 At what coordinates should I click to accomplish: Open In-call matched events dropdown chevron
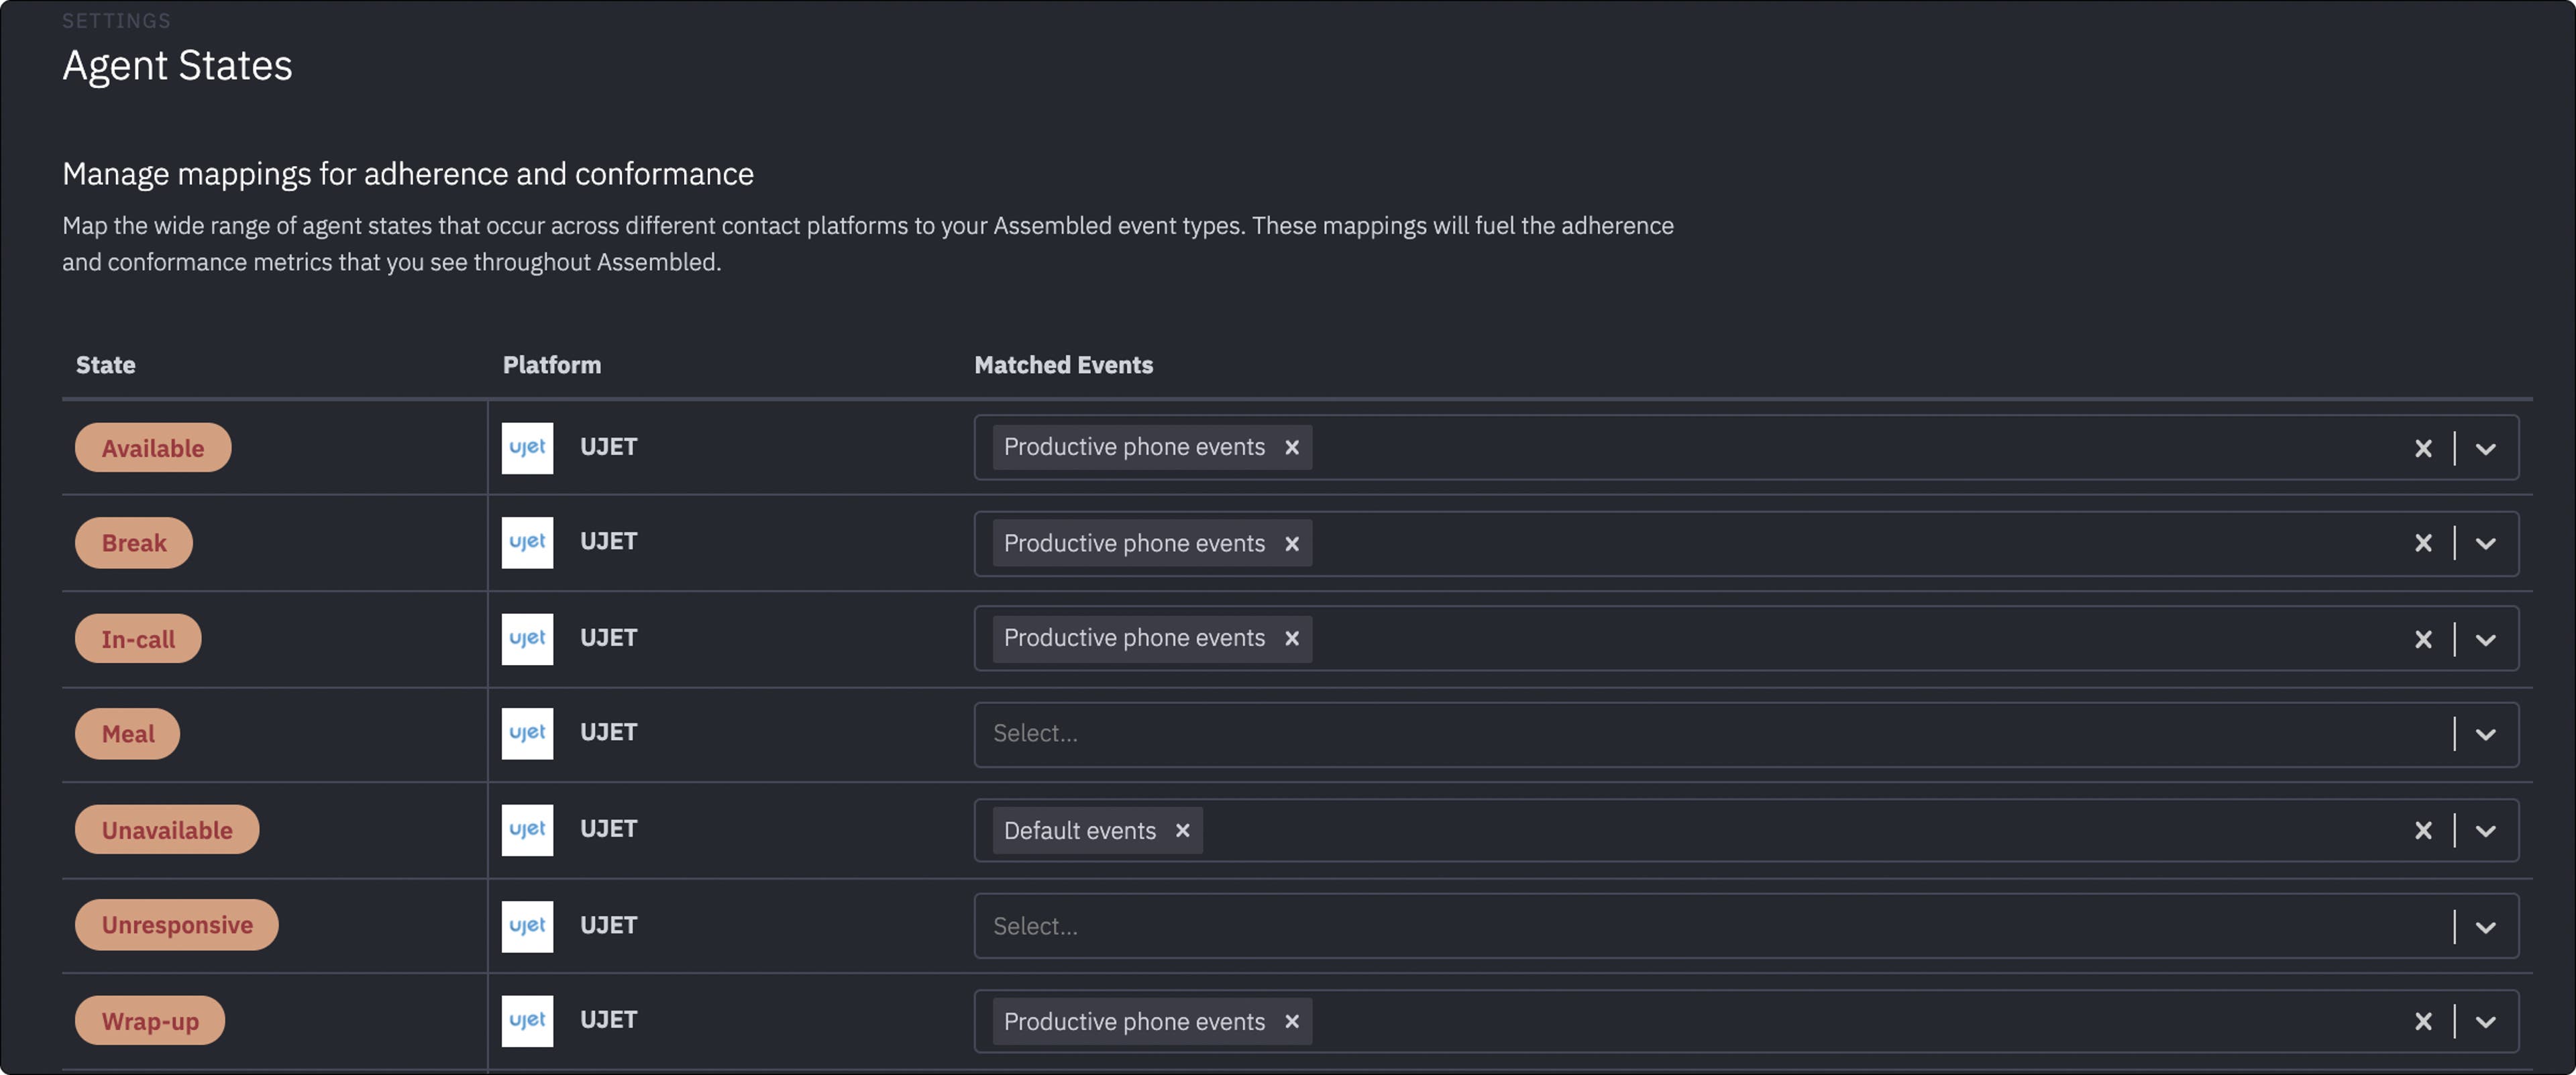click(2485, 639)
